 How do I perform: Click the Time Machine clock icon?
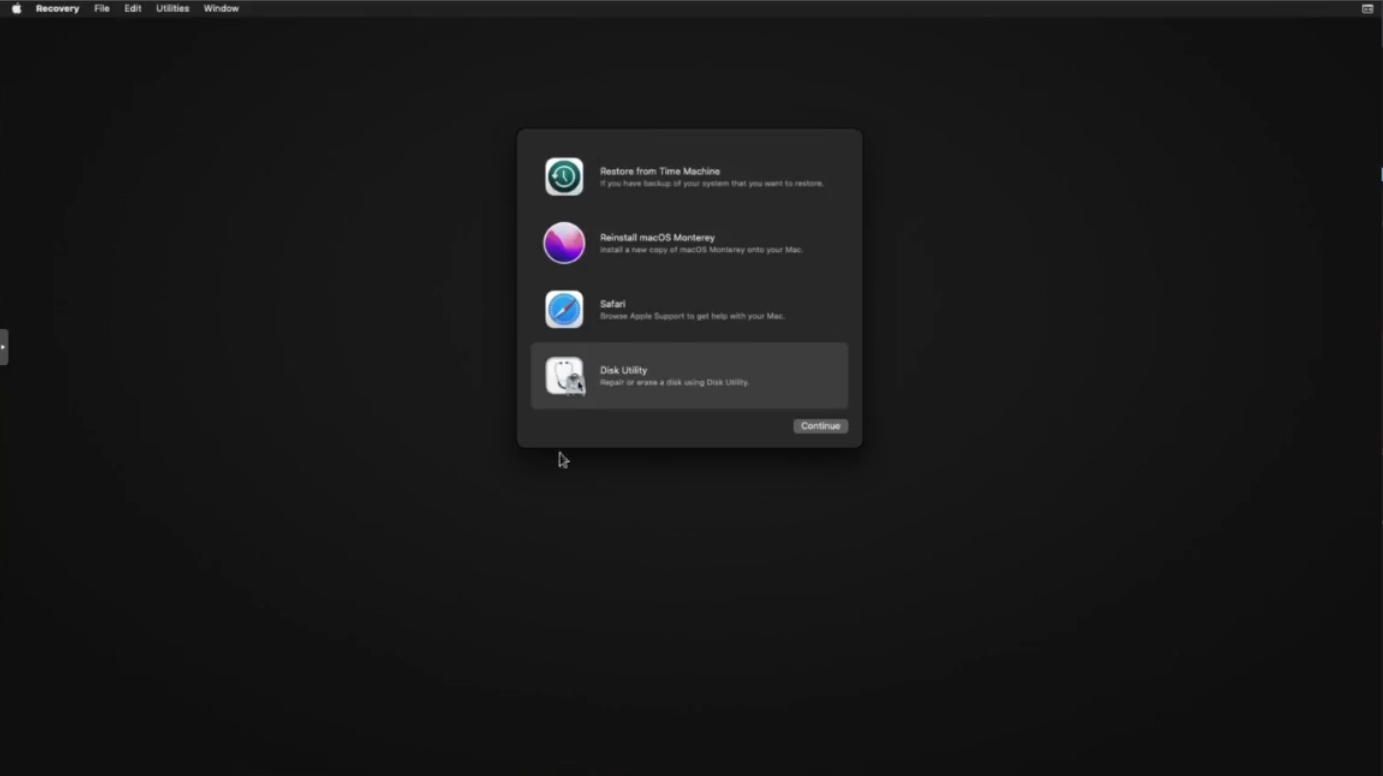(x=564, y=177)
